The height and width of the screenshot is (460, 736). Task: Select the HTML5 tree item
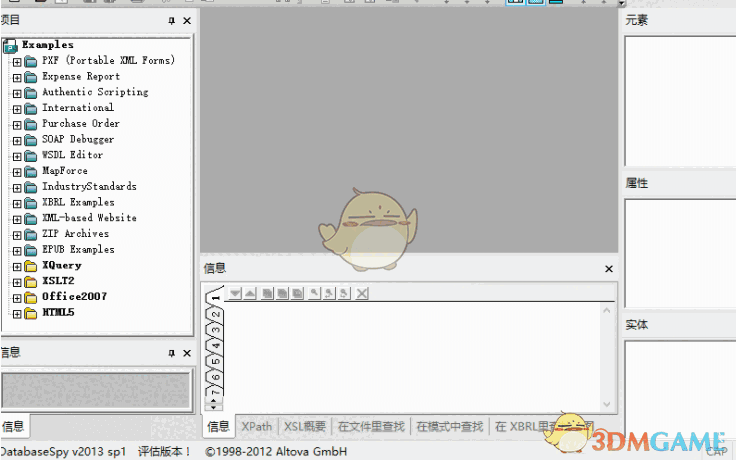tap(58, 312)
